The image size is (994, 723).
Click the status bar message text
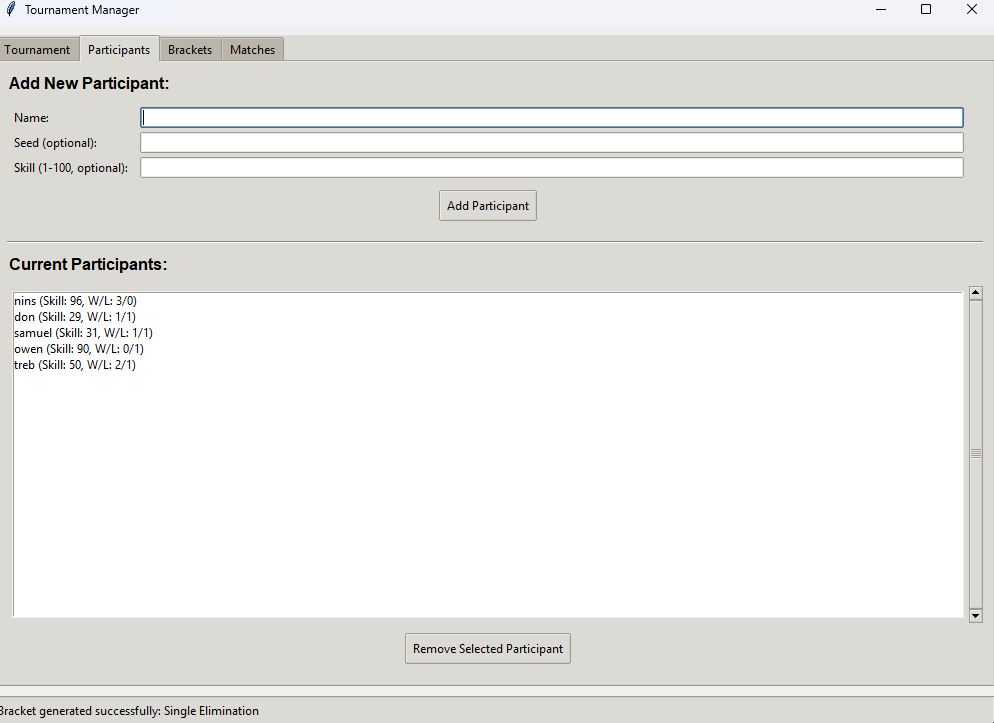(x=130, y=710)
